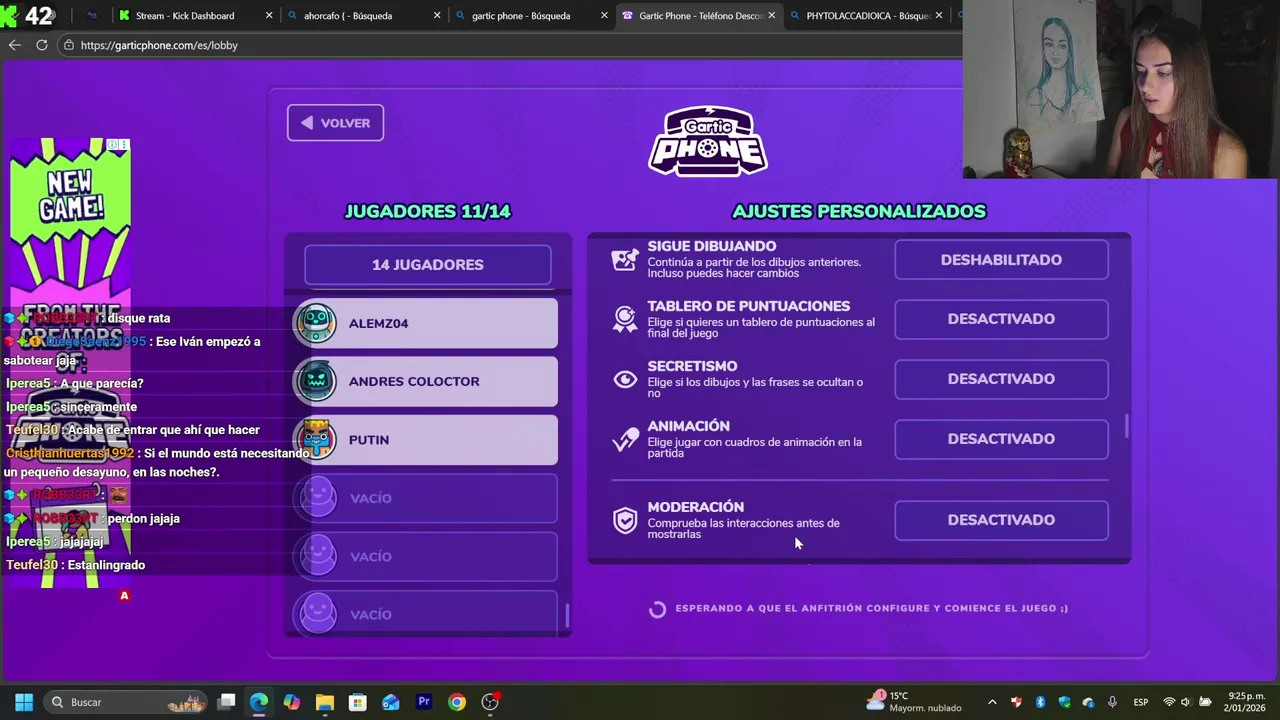Click the volume speaker tray icon

click(x=1185, y=702)
